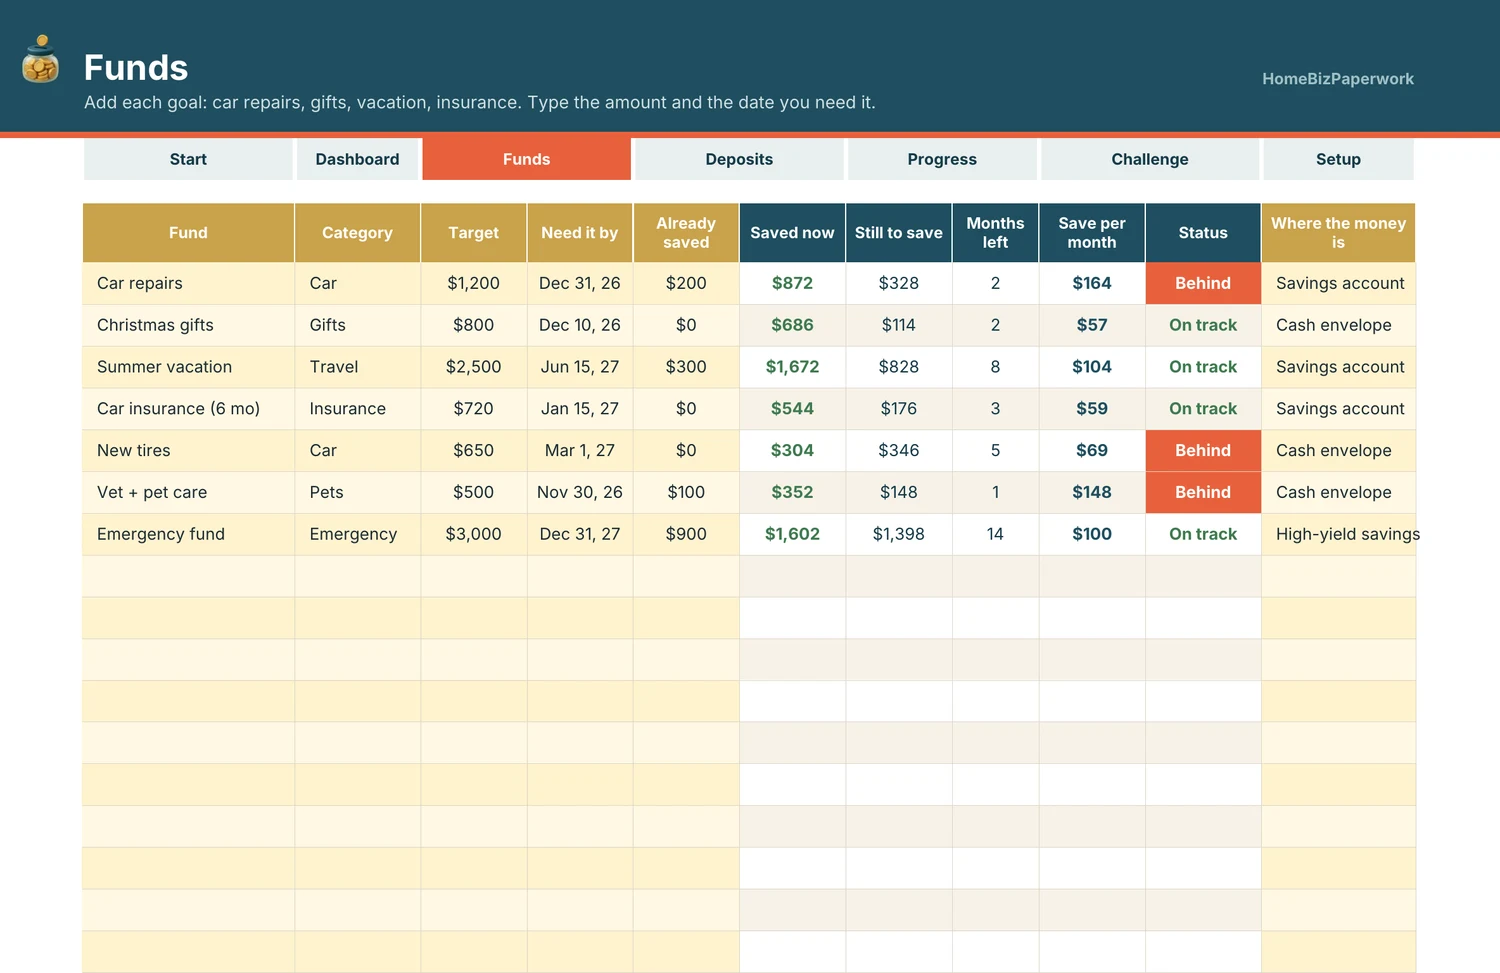Click the Status column header
This screenshot has height=973, width=1500.
tap(1203, 233)
